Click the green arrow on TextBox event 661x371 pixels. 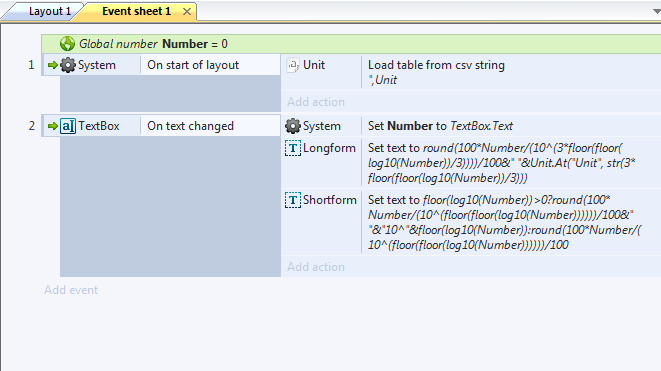click(x=53, y=126)
